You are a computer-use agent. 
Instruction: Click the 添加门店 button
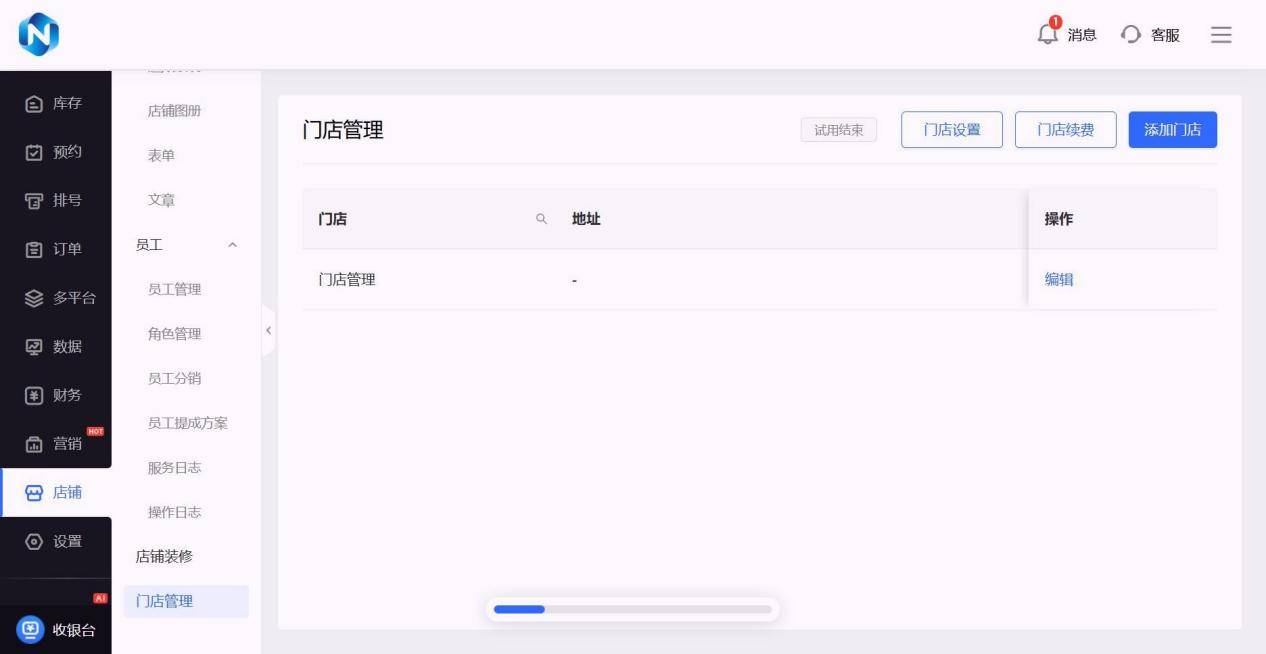(x=1172, y=130)
